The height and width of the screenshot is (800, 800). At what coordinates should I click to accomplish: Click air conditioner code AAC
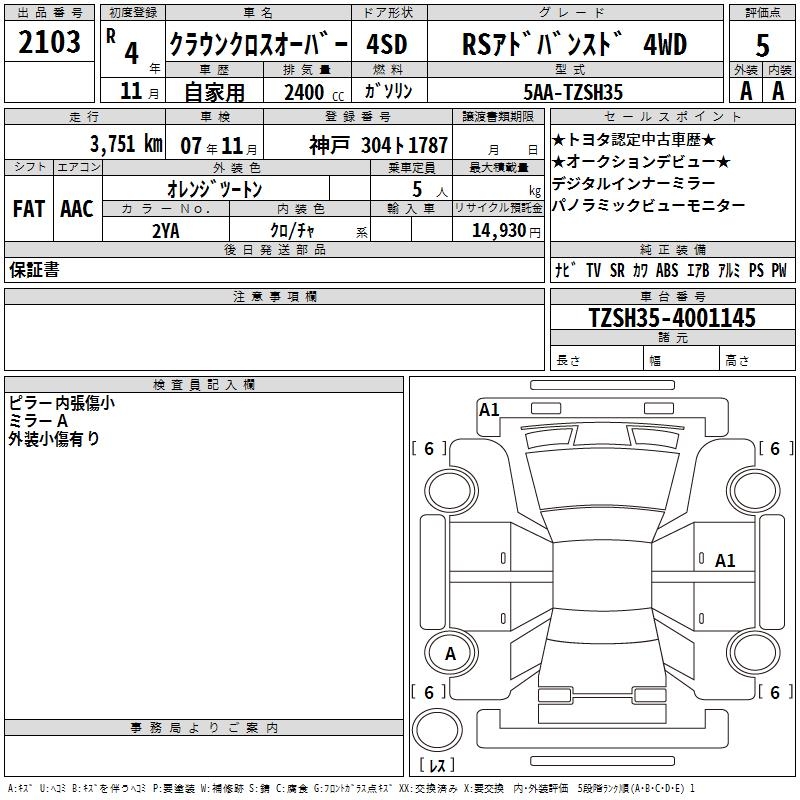(x=77, y=209)
